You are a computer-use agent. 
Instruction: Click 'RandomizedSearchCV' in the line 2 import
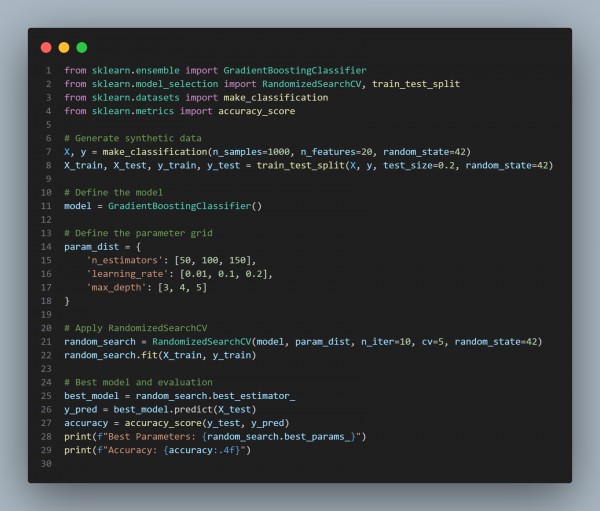point(311,84)
